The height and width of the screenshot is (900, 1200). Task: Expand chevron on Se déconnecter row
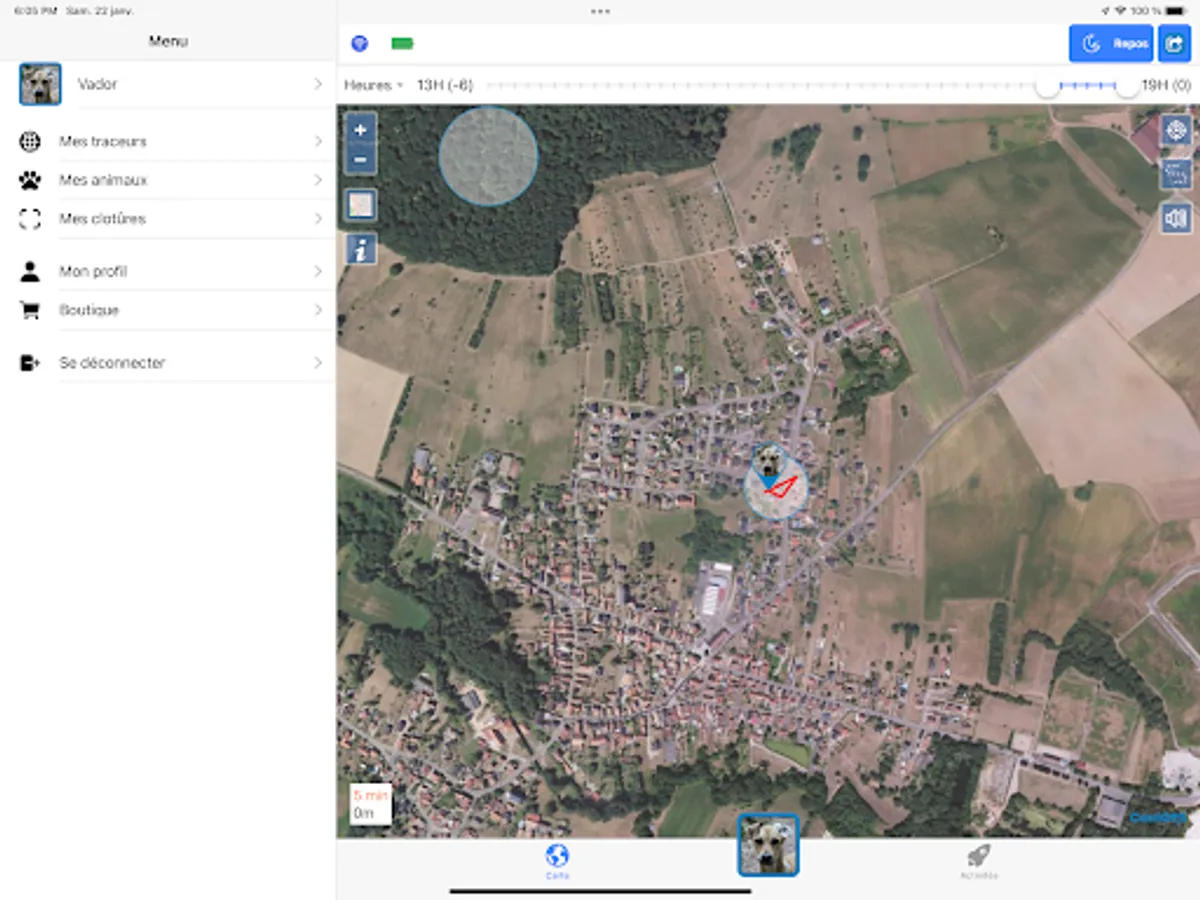click(318, 363)
